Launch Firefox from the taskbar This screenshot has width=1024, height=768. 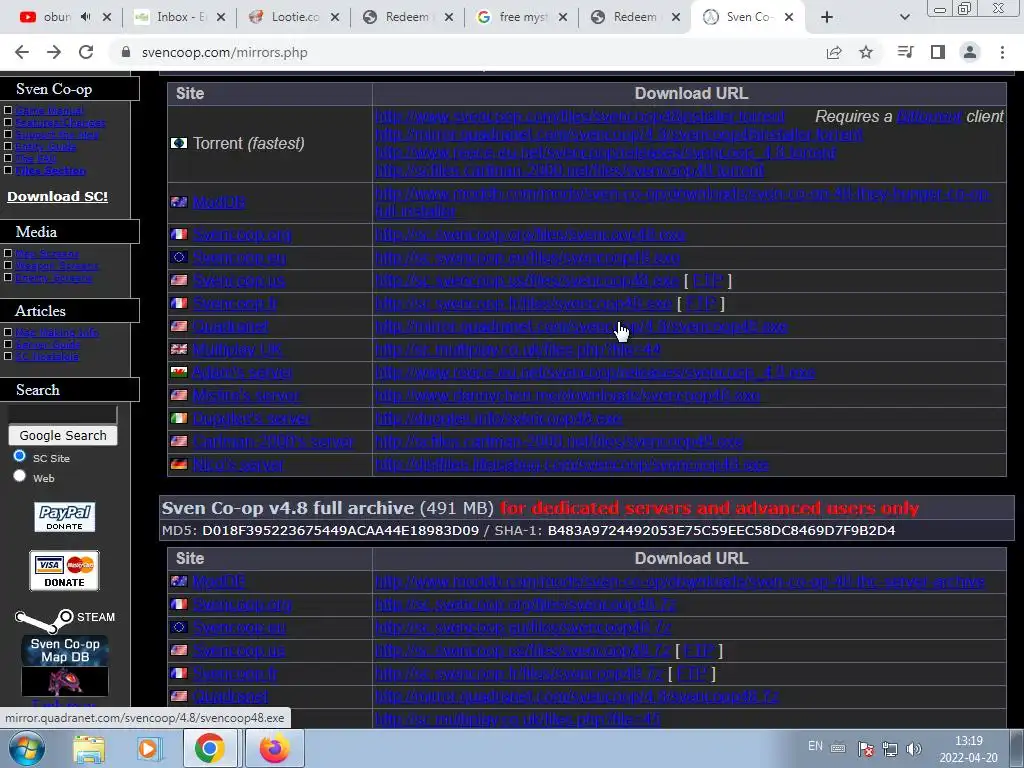pos(274,748)
